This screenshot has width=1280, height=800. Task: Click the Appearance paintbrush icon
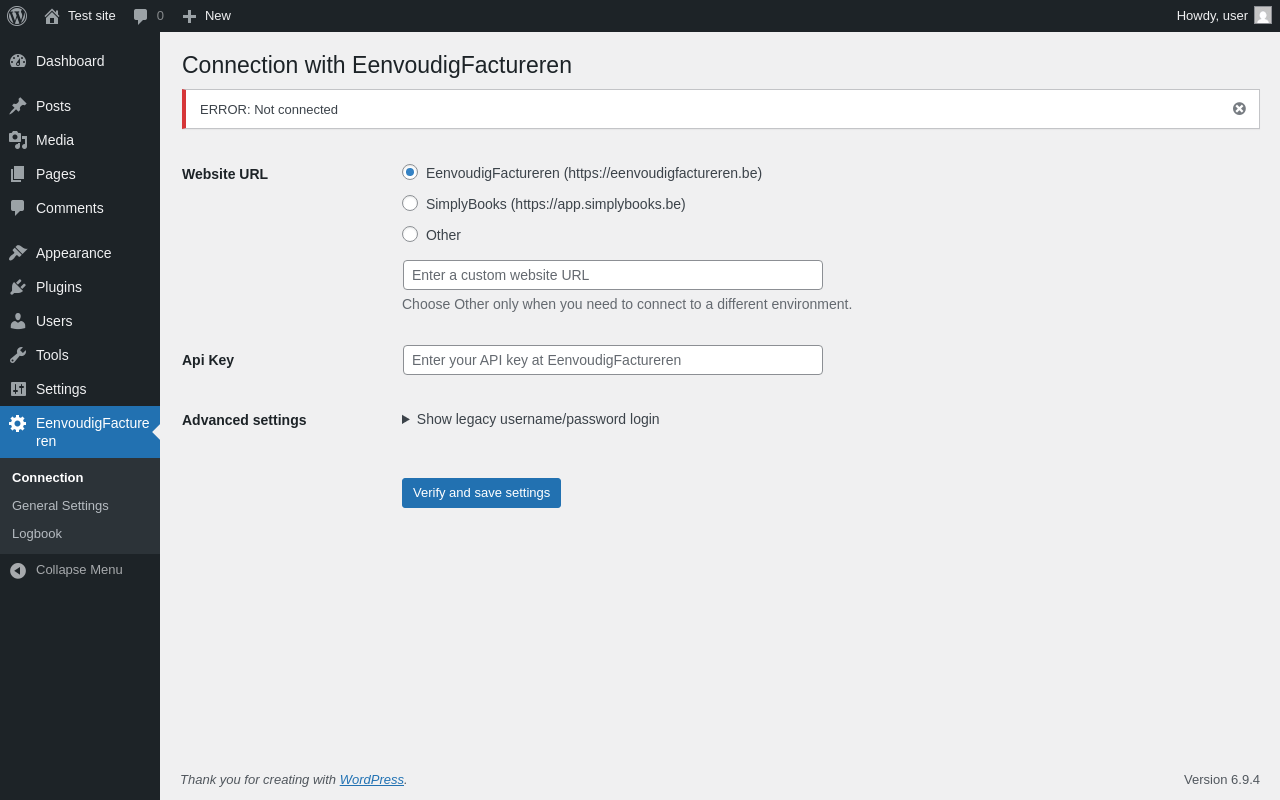18,253
